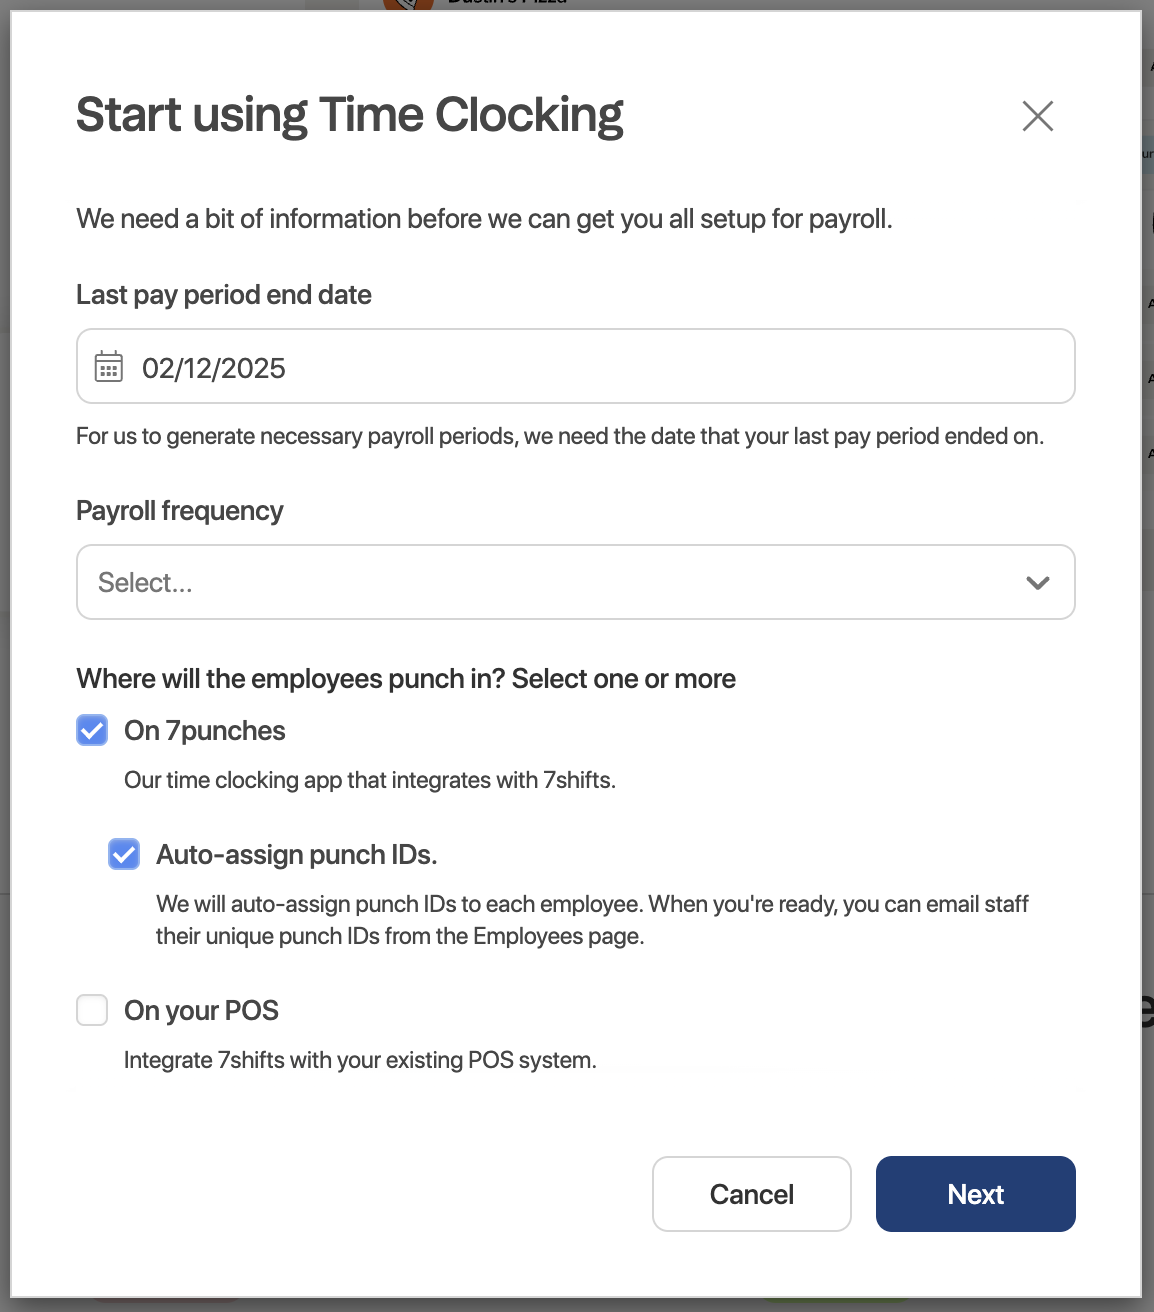Click the 'Payroll frequency' field label
1154x1312 pixels.
(x=180, y=511)
